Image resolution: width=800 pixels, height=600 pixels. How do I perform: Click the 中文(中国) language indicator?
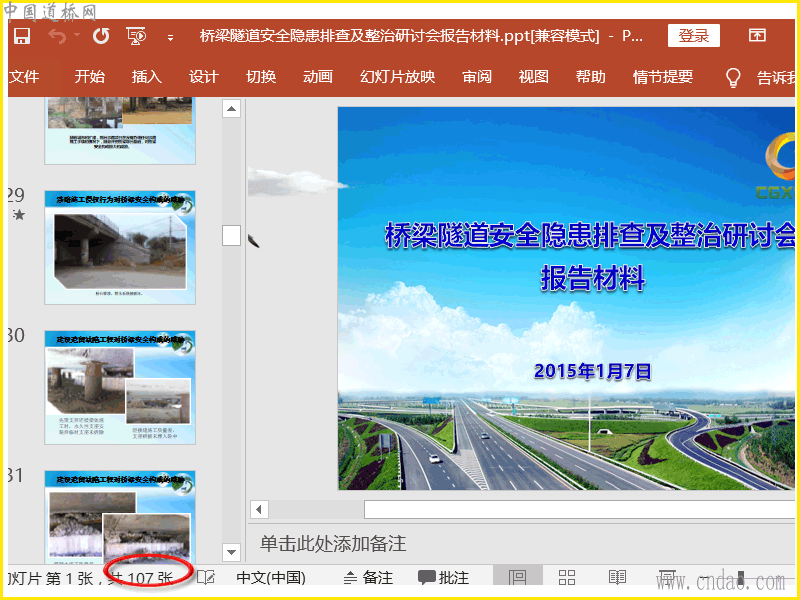[271, 578]
